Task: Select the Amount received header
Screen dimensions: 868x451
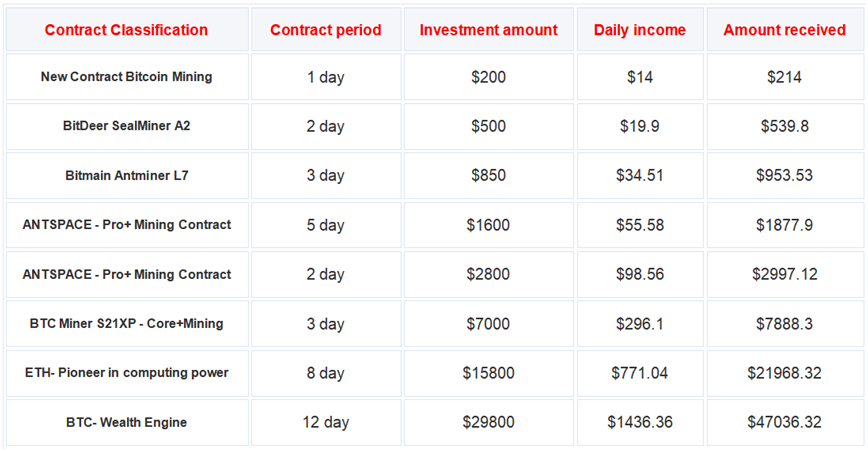Action: pos(784,30)
